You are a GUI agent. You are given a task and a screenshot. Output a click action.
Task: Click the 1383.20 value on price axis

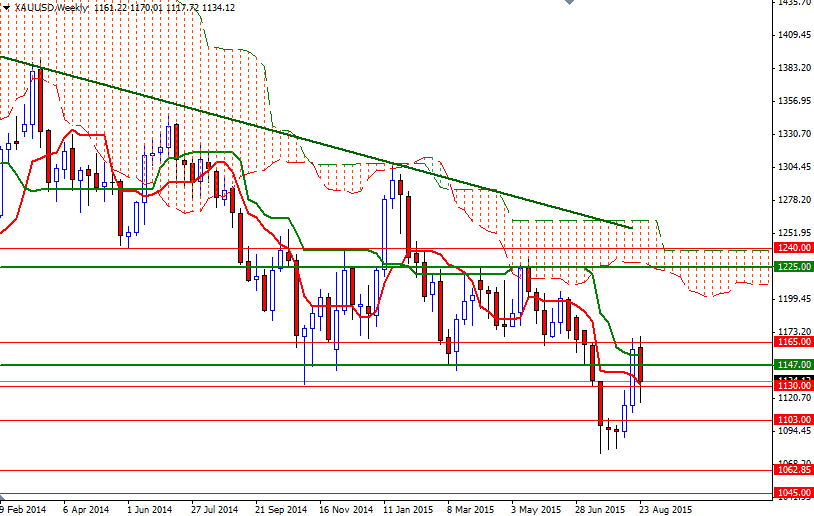793,67
